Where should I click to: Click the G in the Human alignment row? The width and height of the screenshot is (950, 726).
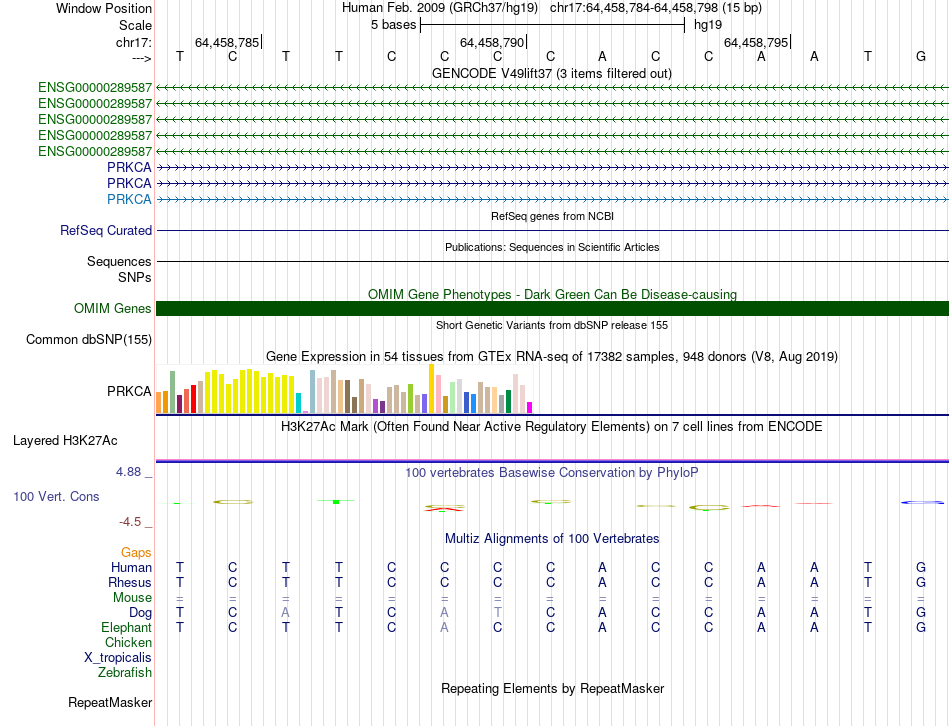(920, 568)
